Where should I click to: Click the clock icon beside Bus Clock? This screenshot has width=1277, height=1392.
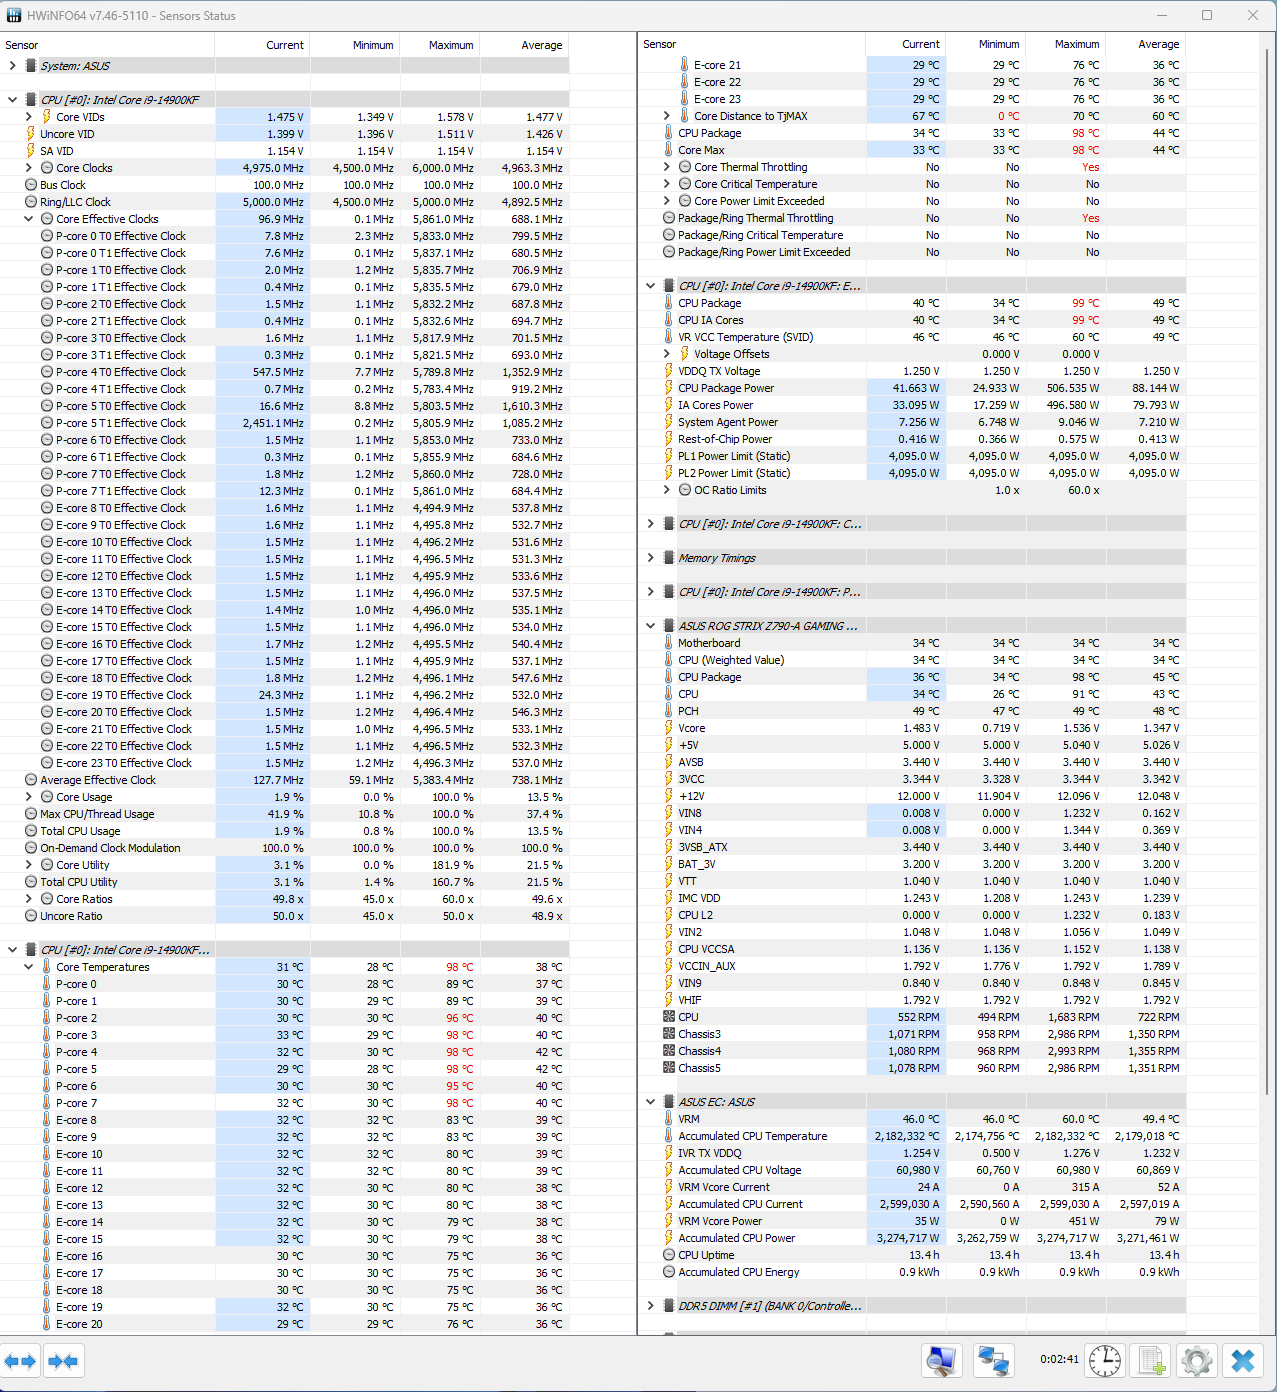click(30, 185)
